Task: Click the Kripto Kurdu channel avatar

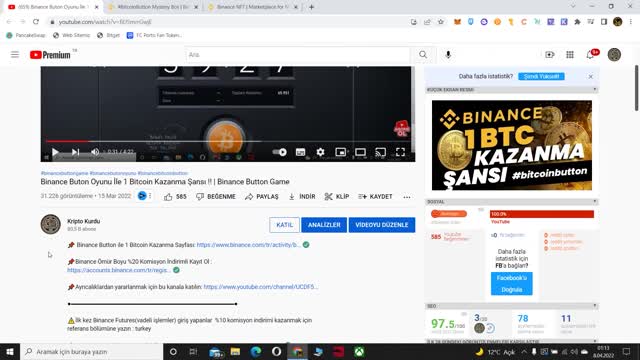Action: 51,224
